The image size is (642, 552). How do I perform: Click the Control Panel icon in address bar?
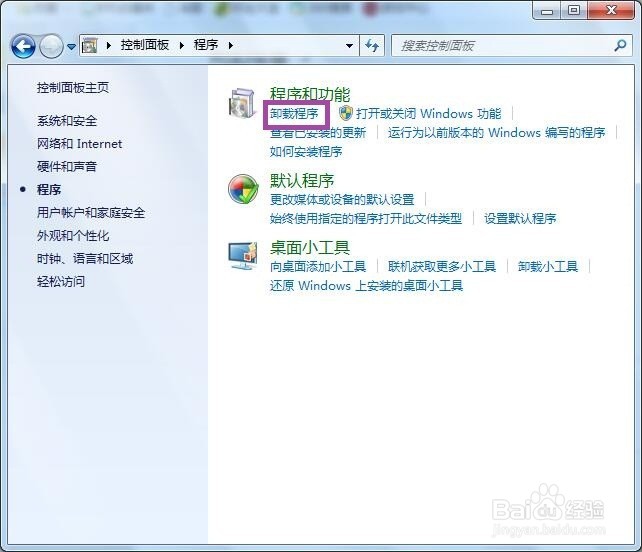[90, 45]
